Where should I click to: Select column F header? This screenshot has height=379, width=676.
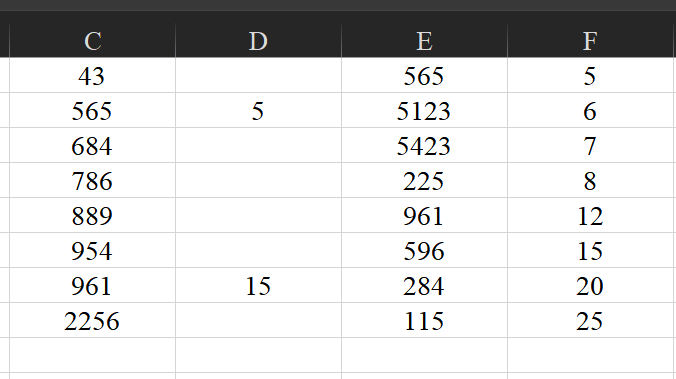pyautogui.click(x=590, y=41)
